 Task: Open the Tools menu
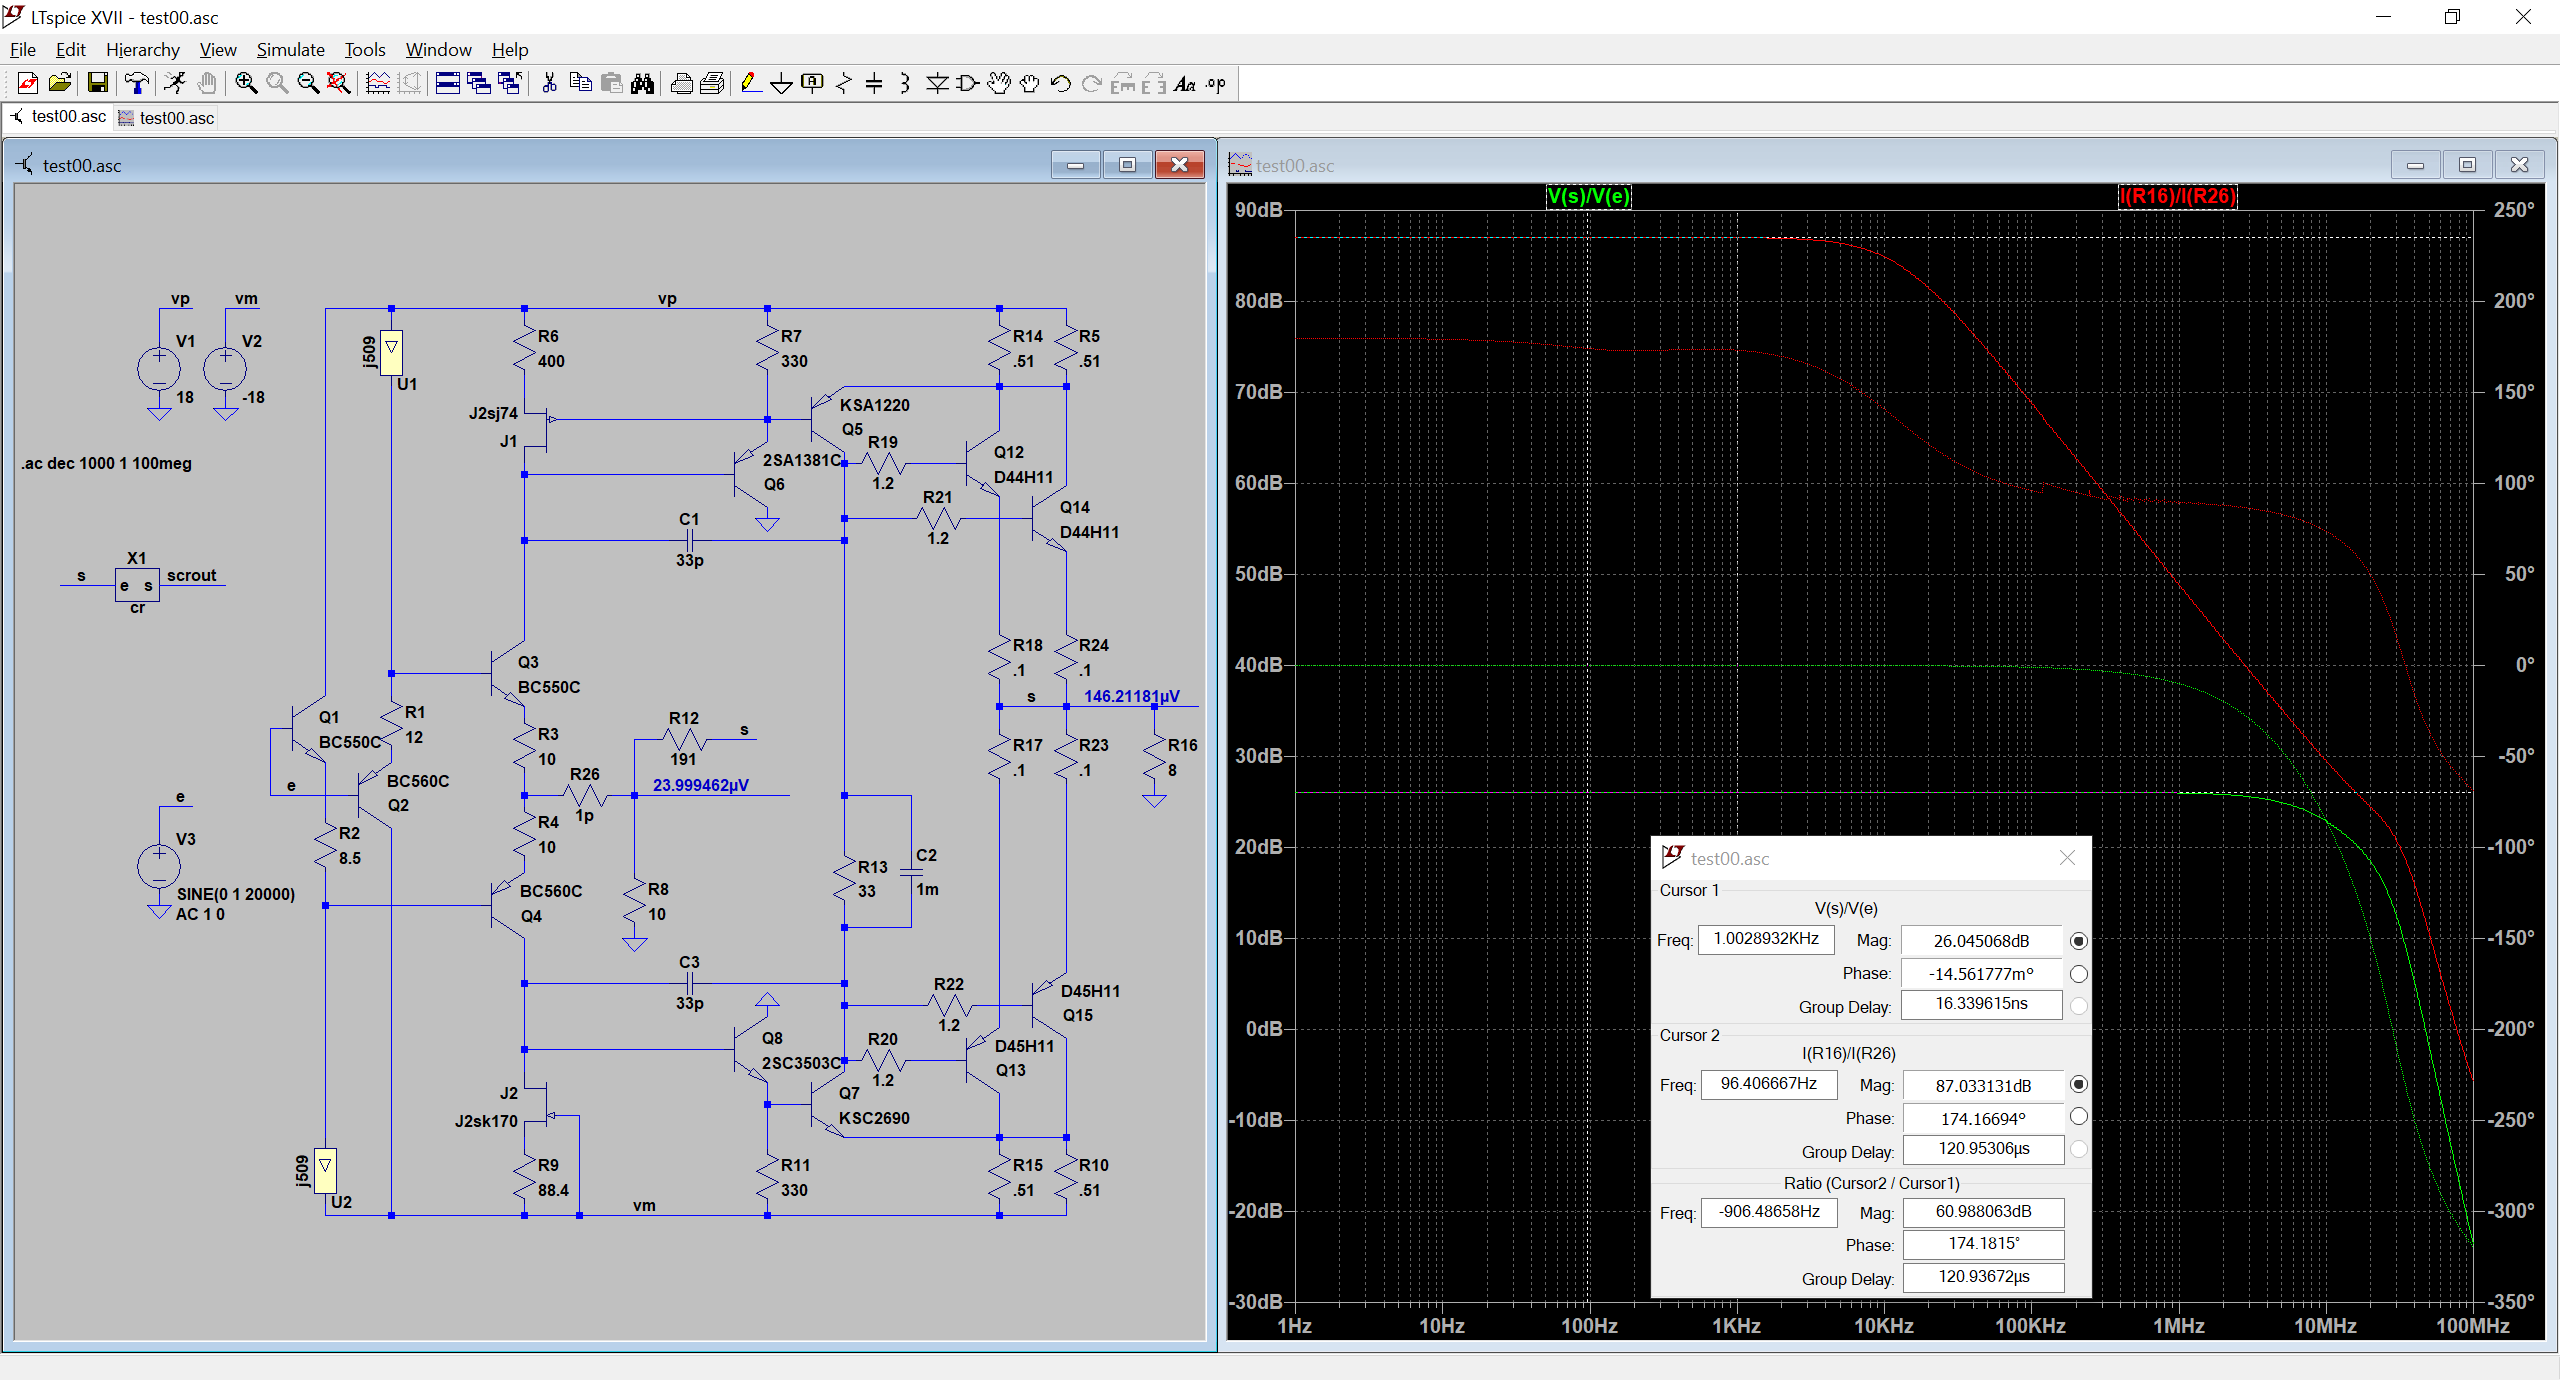(x=365, y=50)
